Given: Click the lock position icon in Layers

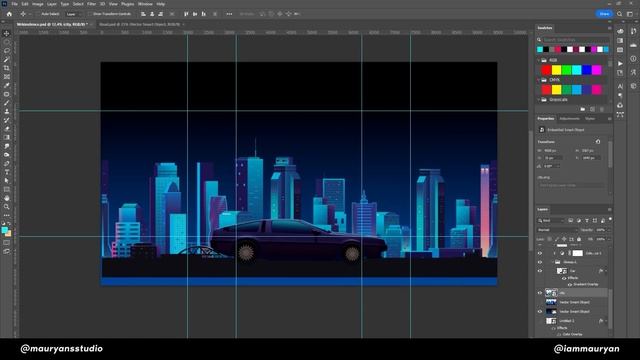Looking at the screenshot, I should (x=564, y=239).
